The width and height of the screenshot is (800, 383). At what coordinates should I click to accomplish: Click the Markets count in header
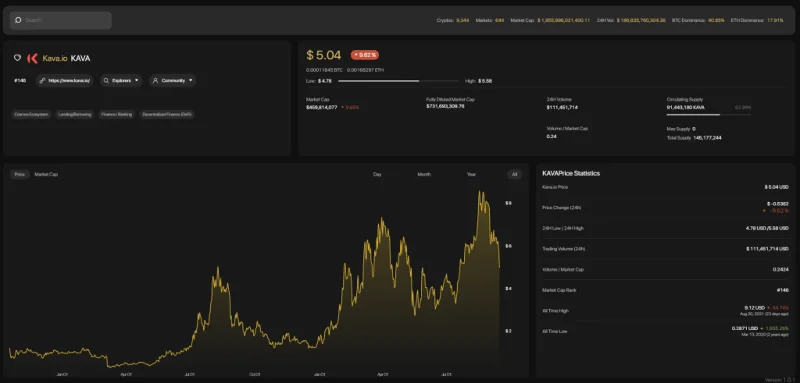499,20
